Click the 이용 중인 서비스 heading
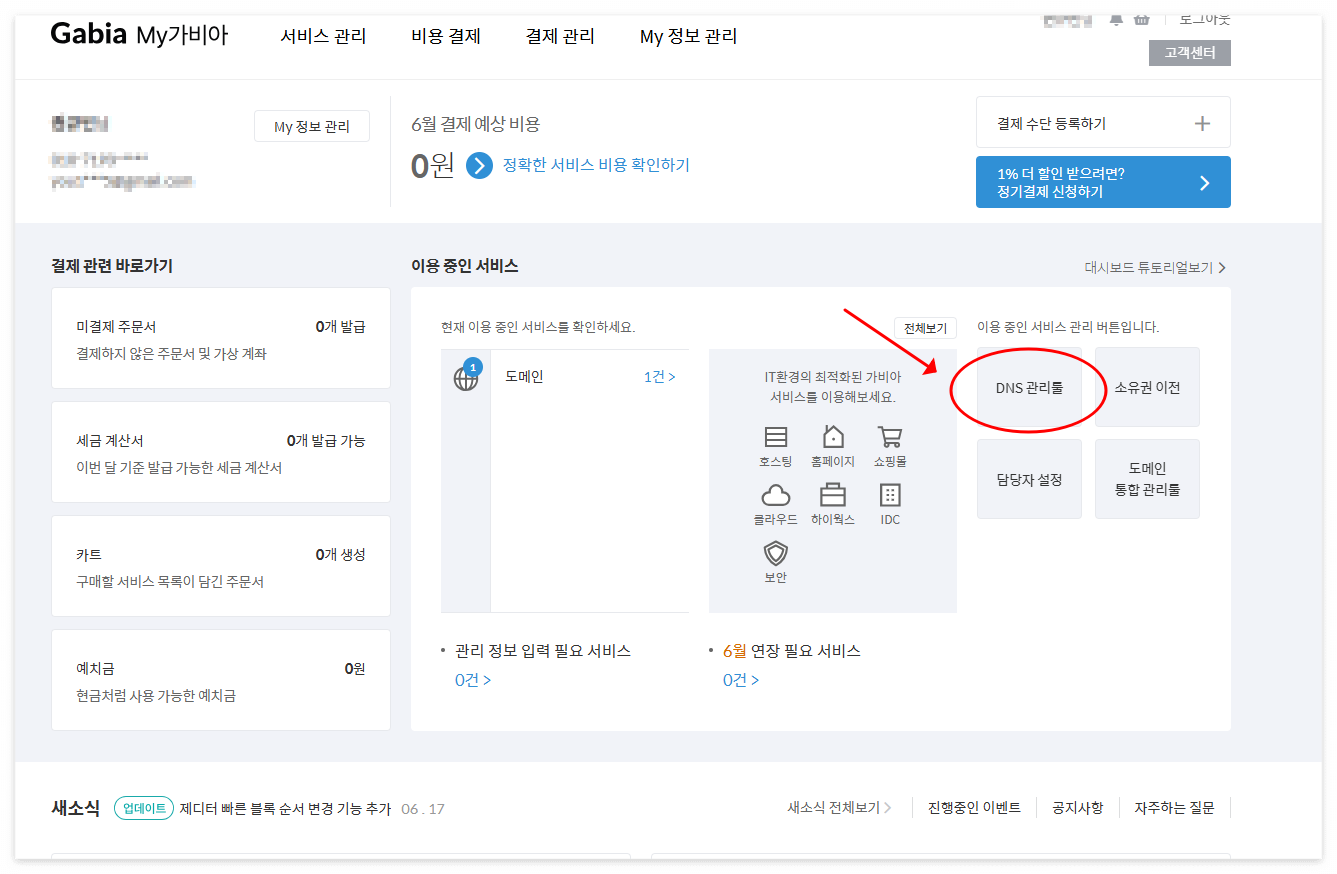 (465, 266)
